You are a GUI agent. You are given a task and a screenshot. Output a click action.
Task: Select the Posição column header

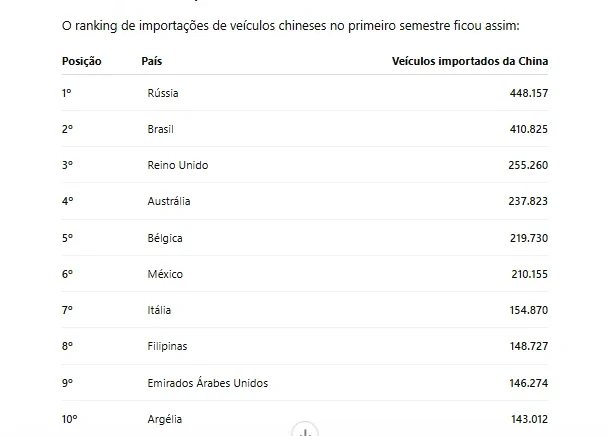click(x=81, y=61)
